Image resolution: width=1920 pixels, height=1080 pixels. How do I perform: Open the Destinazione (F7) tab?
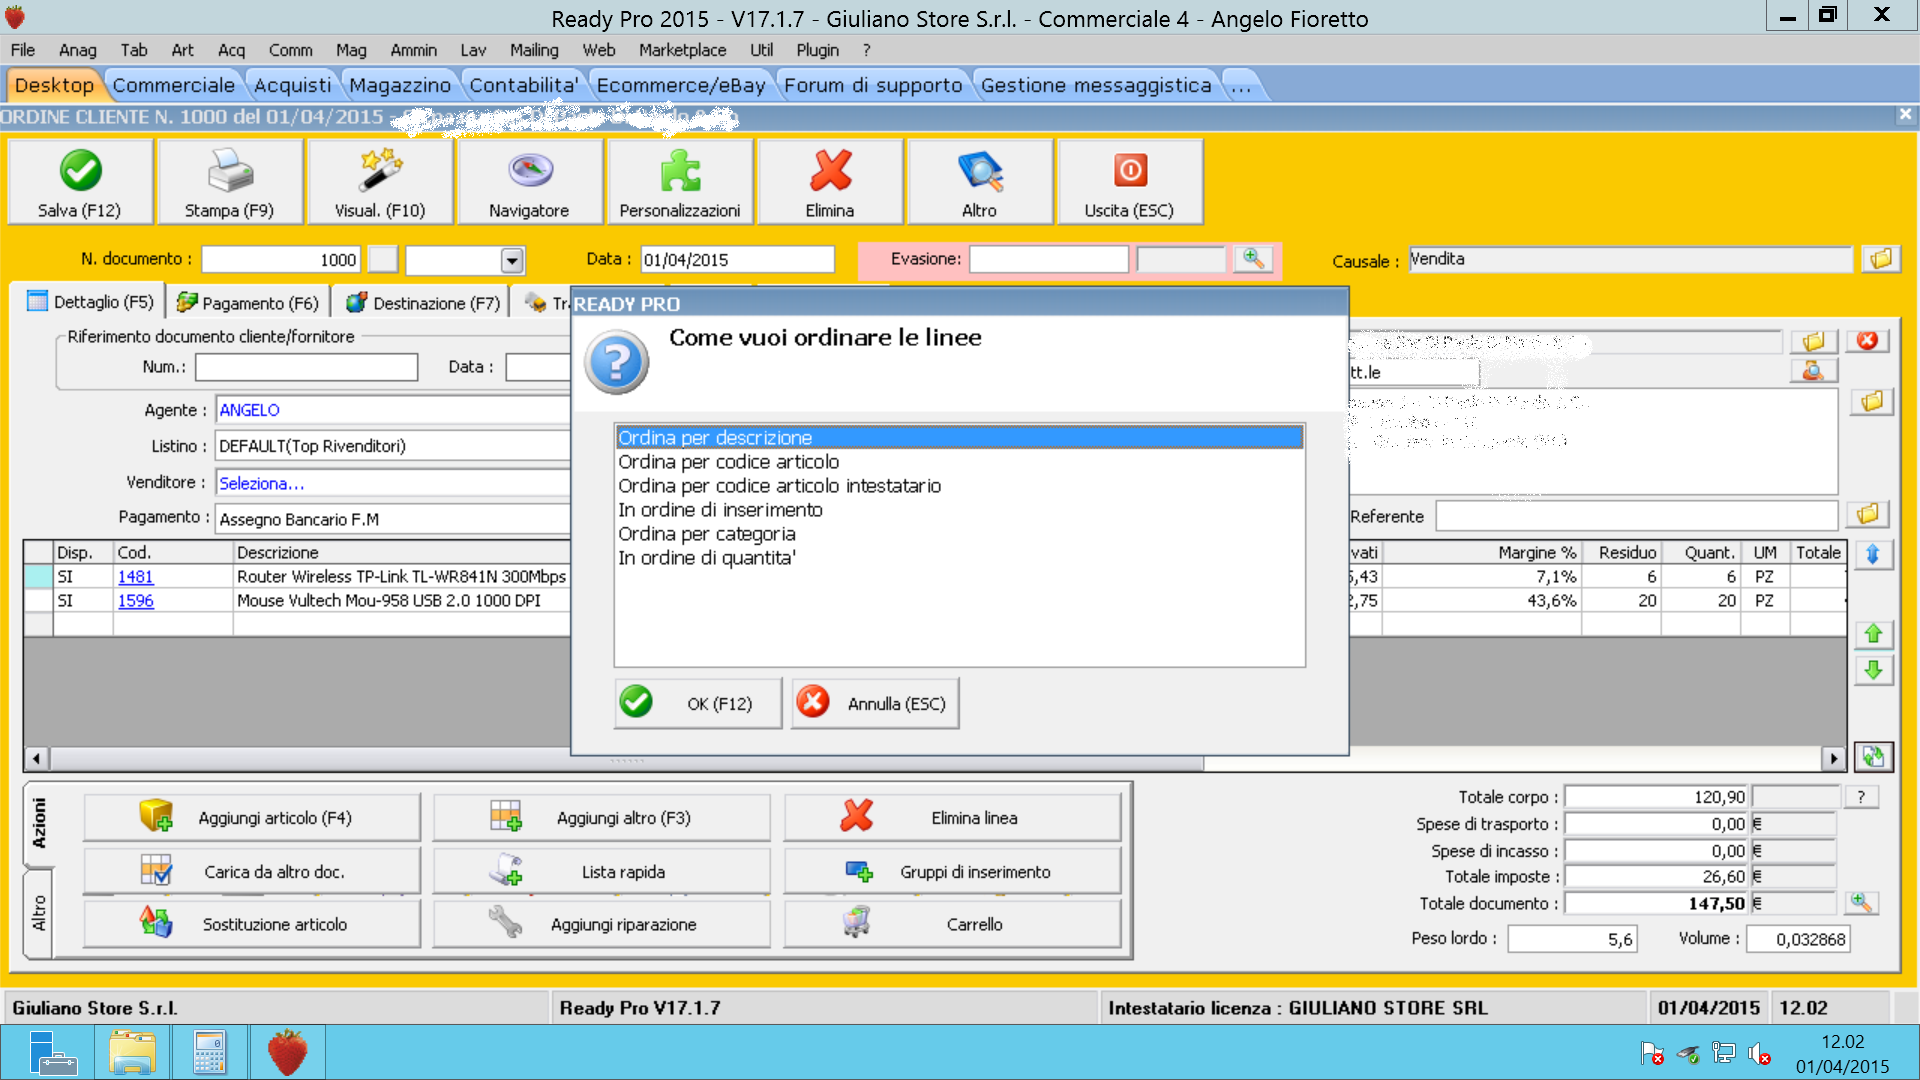[423, 302]
